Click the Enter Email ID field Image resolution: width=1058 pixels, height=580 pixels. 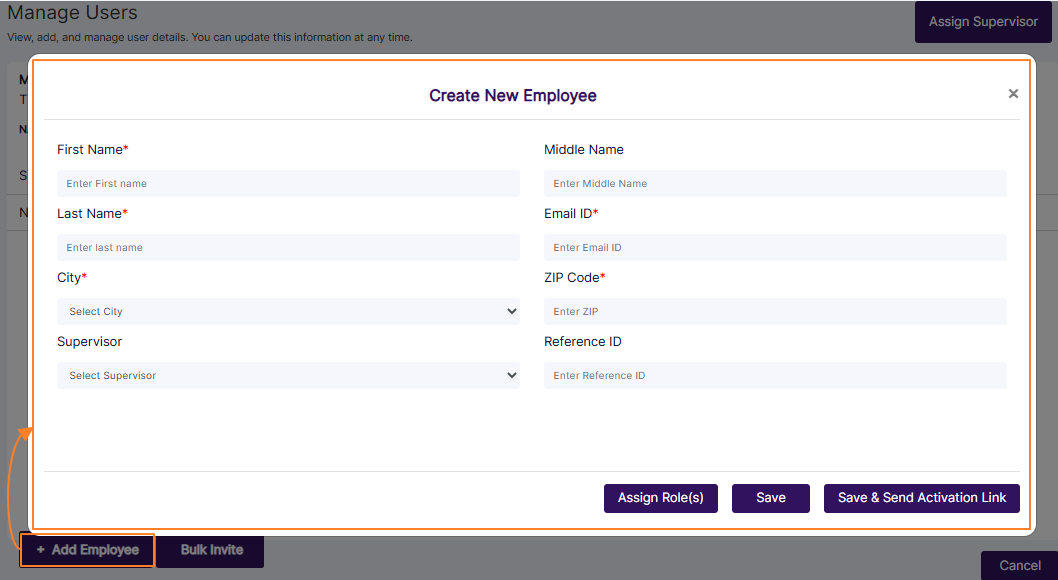pyautogui.click(x=775, y=247)
